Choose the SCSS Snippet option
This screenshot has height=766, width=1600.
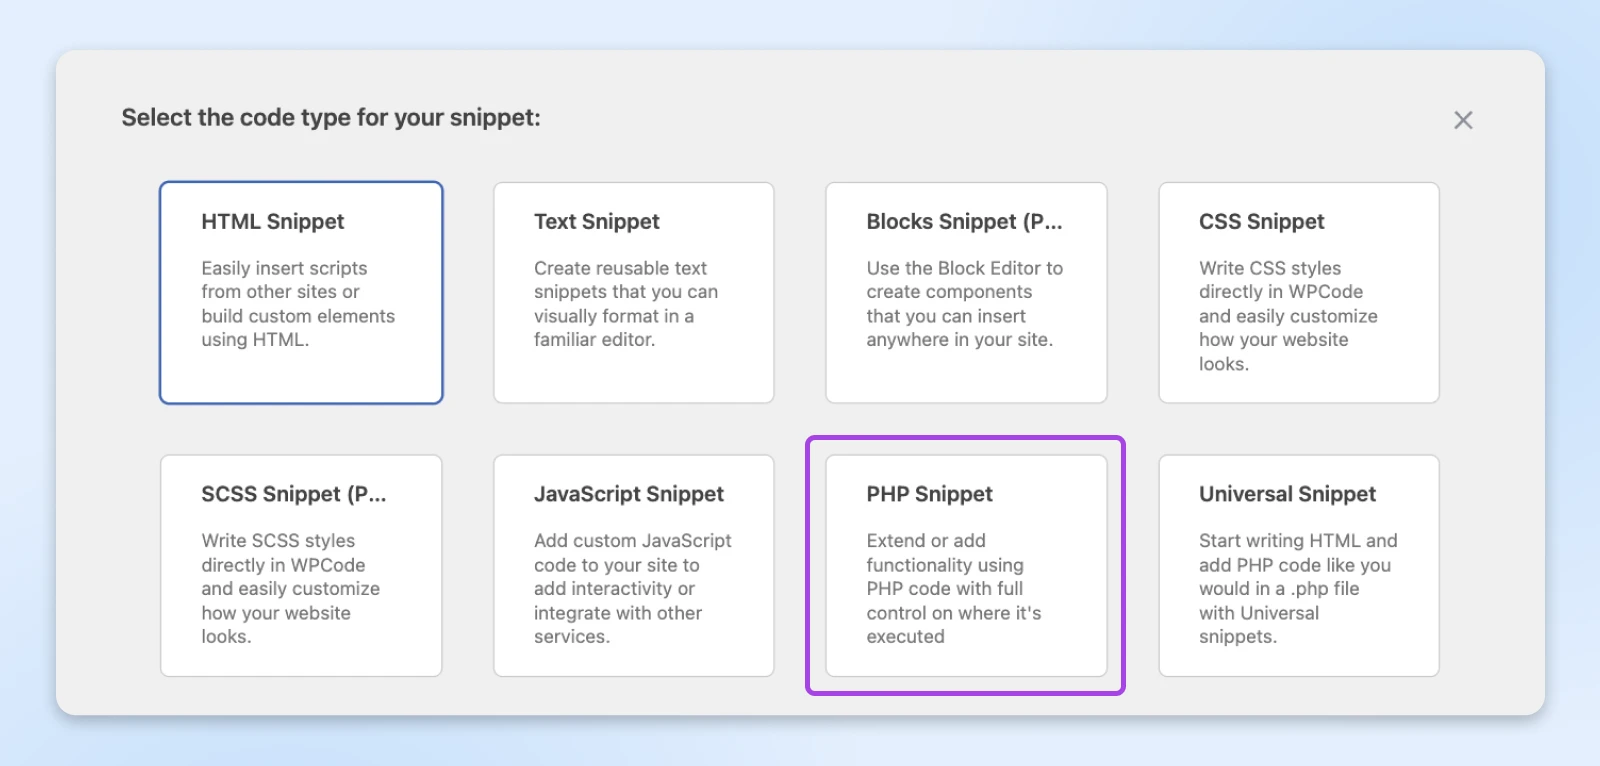(300, 565)
